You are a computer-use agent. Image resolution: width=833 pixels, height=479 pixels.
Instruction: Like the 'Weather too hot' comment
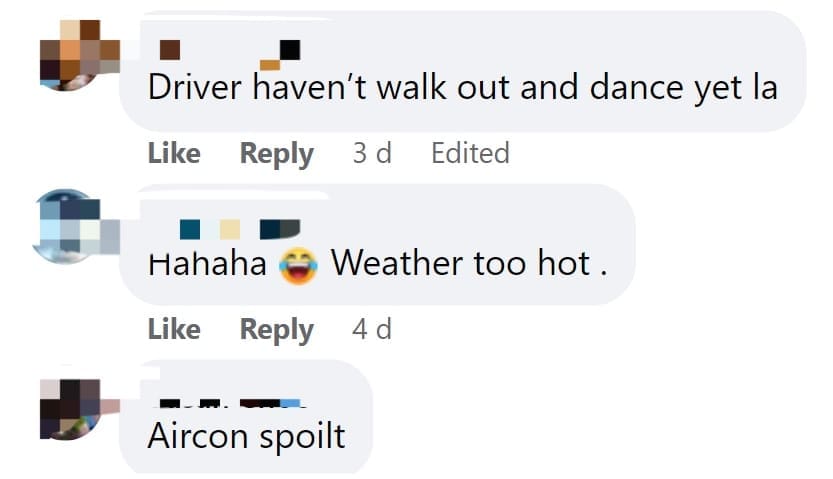[x=174, y=329]
